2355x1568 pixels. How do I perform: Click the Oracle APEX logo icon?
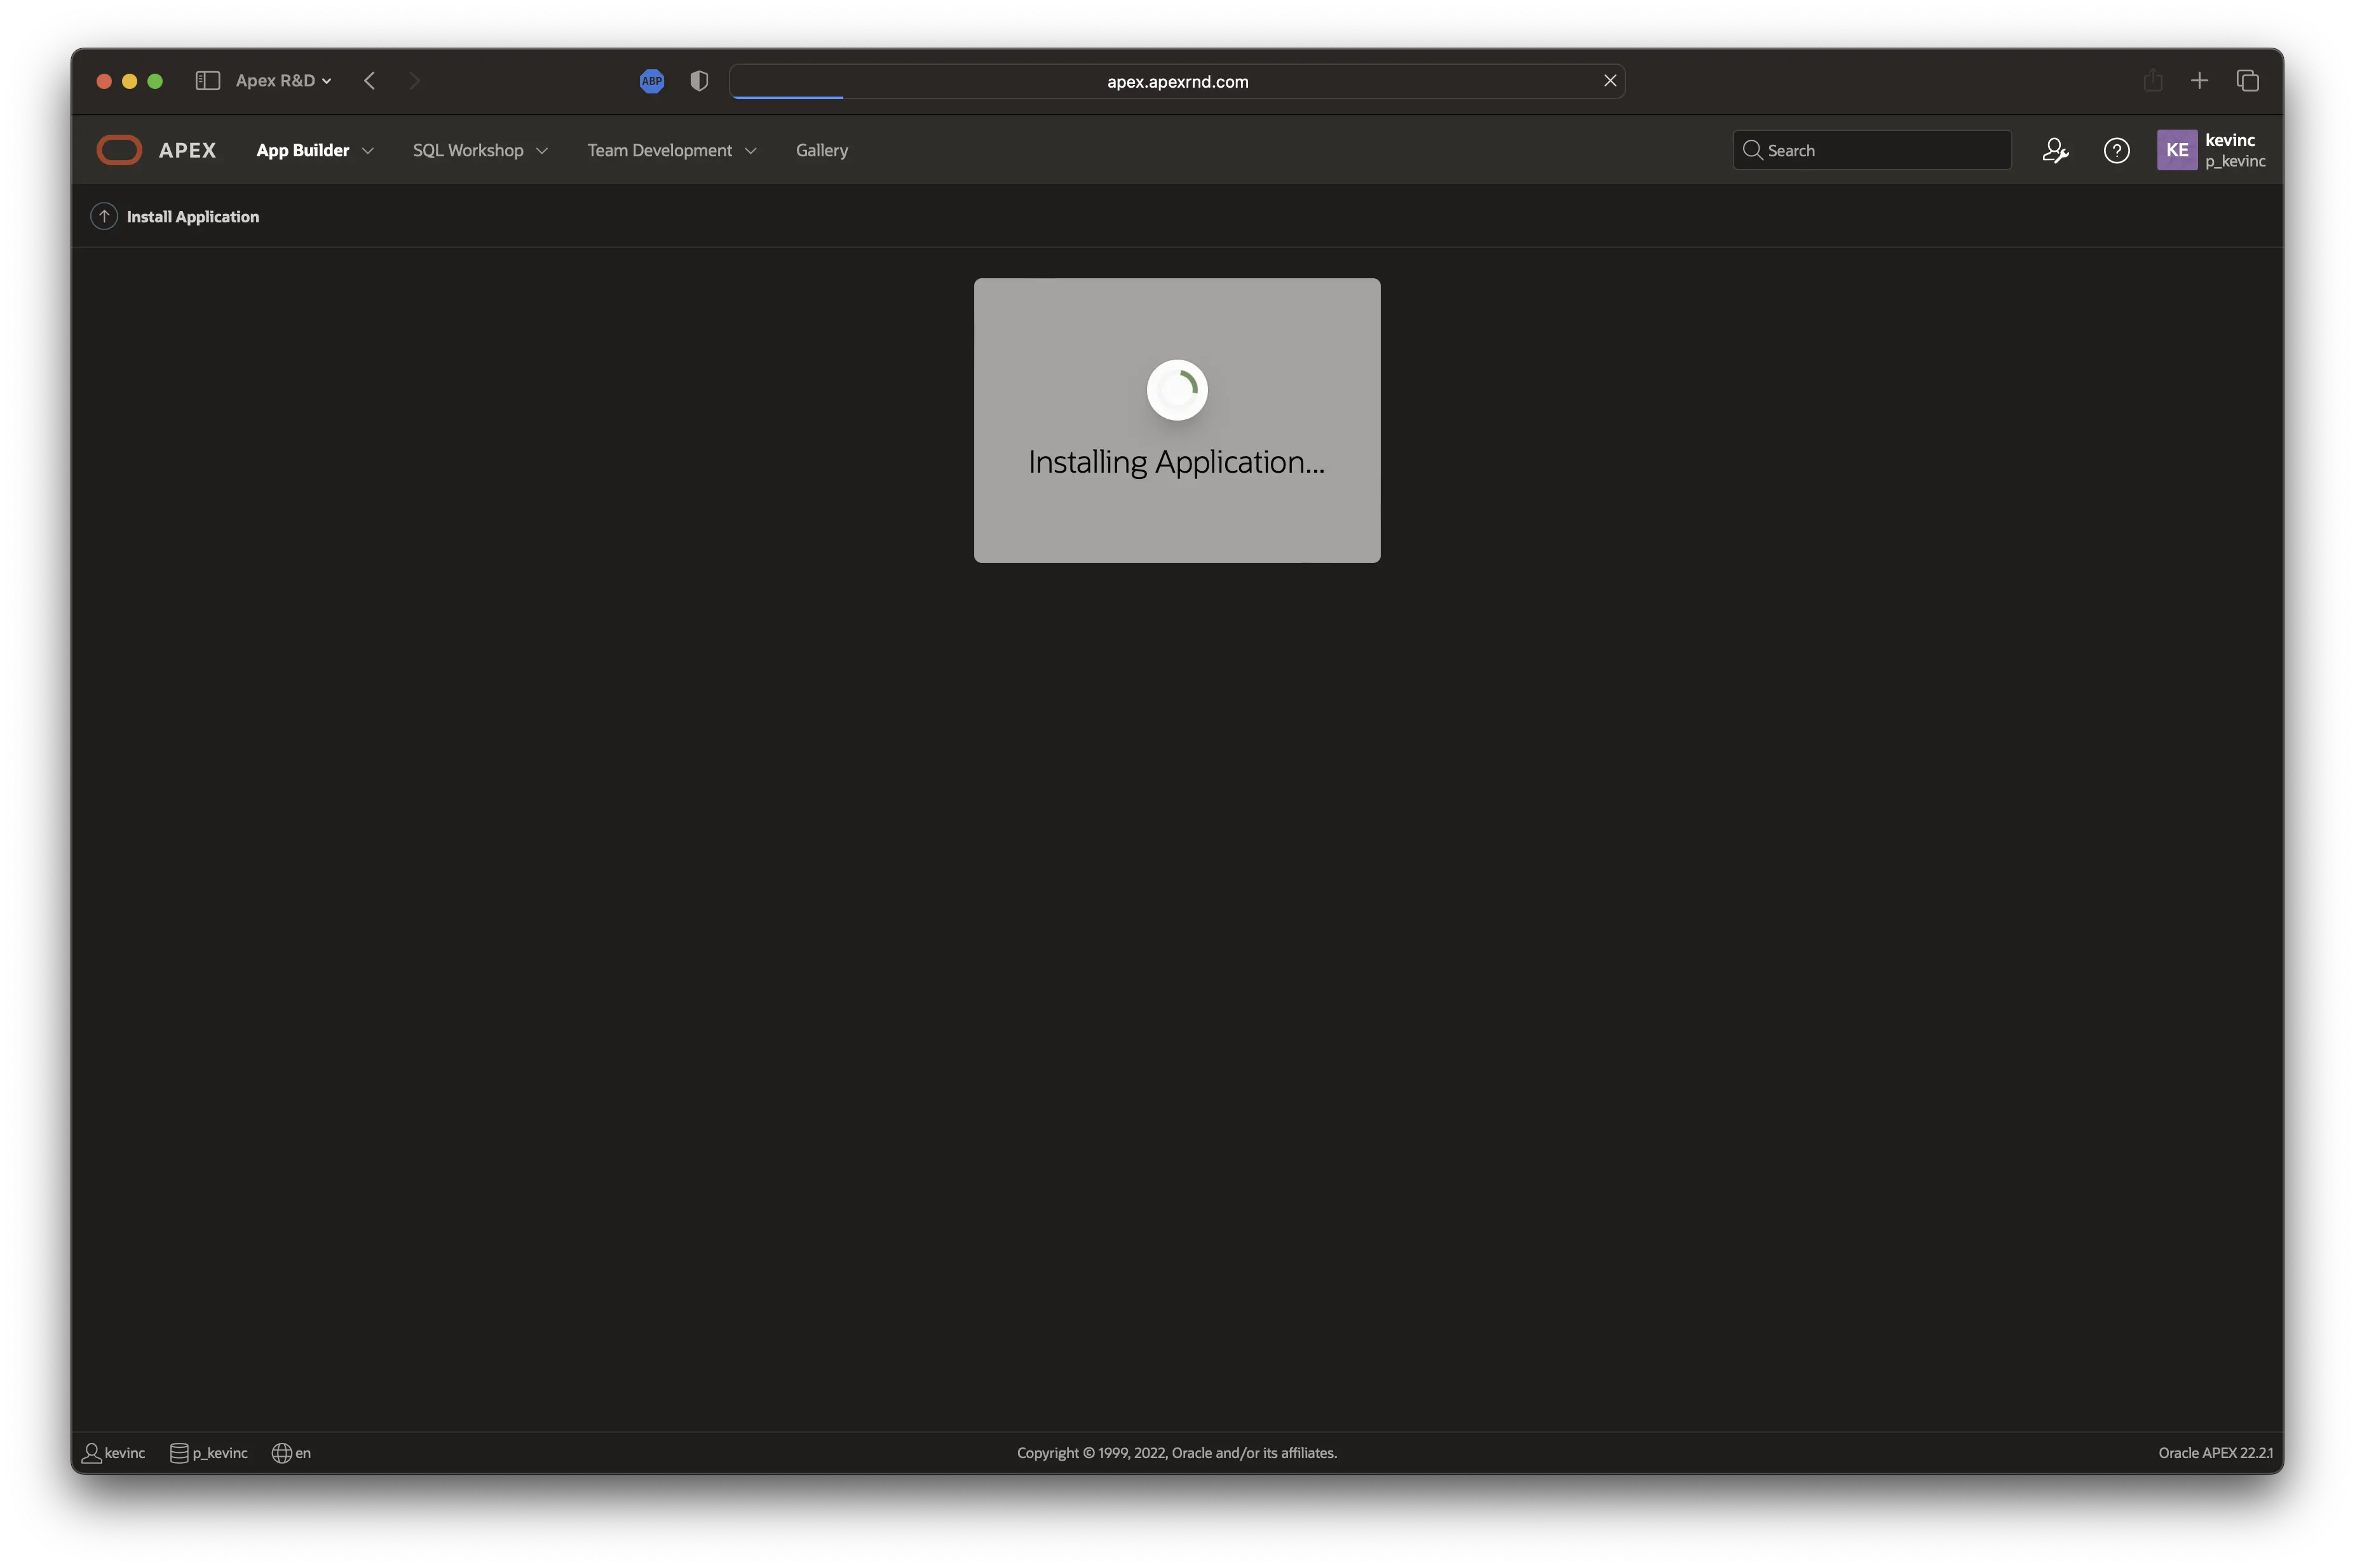pyautogui.click(x=119, y=150)
